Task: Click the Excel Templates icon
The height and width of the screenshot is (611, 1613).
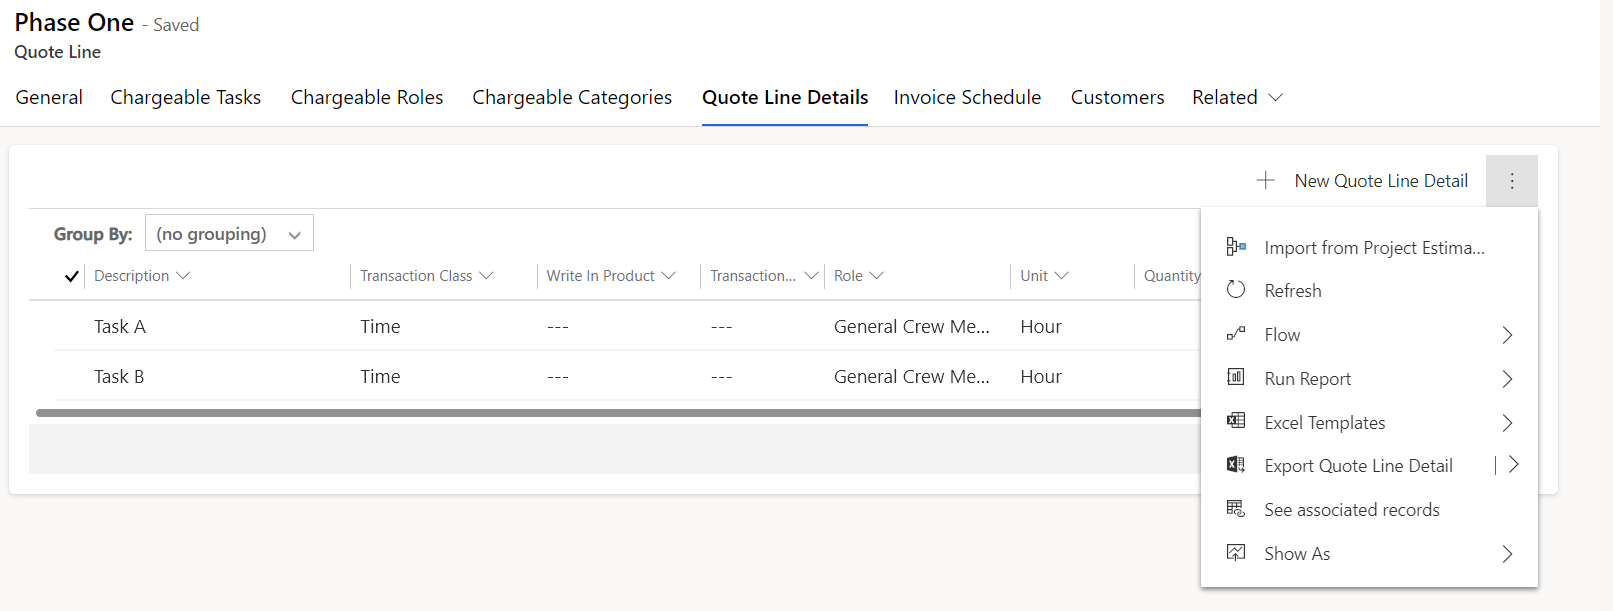Action: point(1236,422)
